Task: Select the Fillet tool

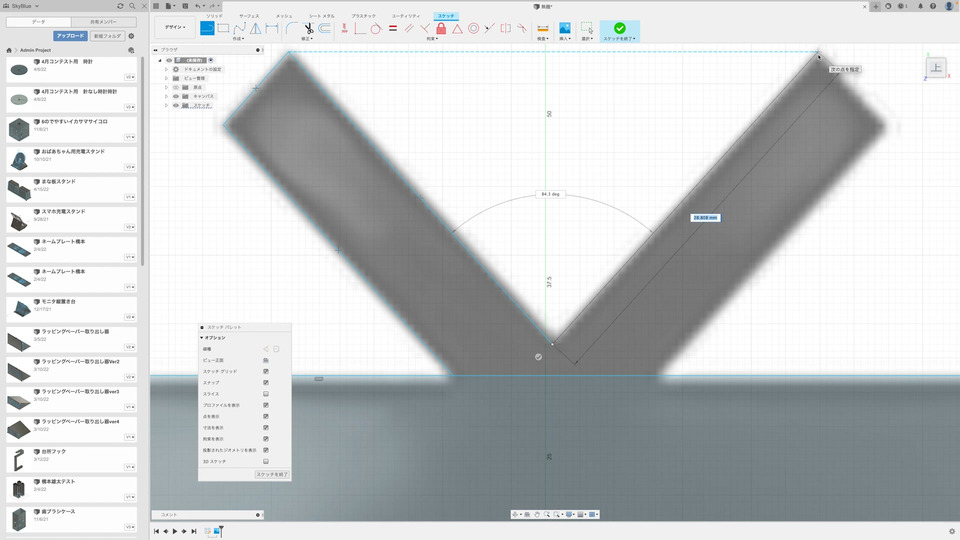Action: (291, 28)
